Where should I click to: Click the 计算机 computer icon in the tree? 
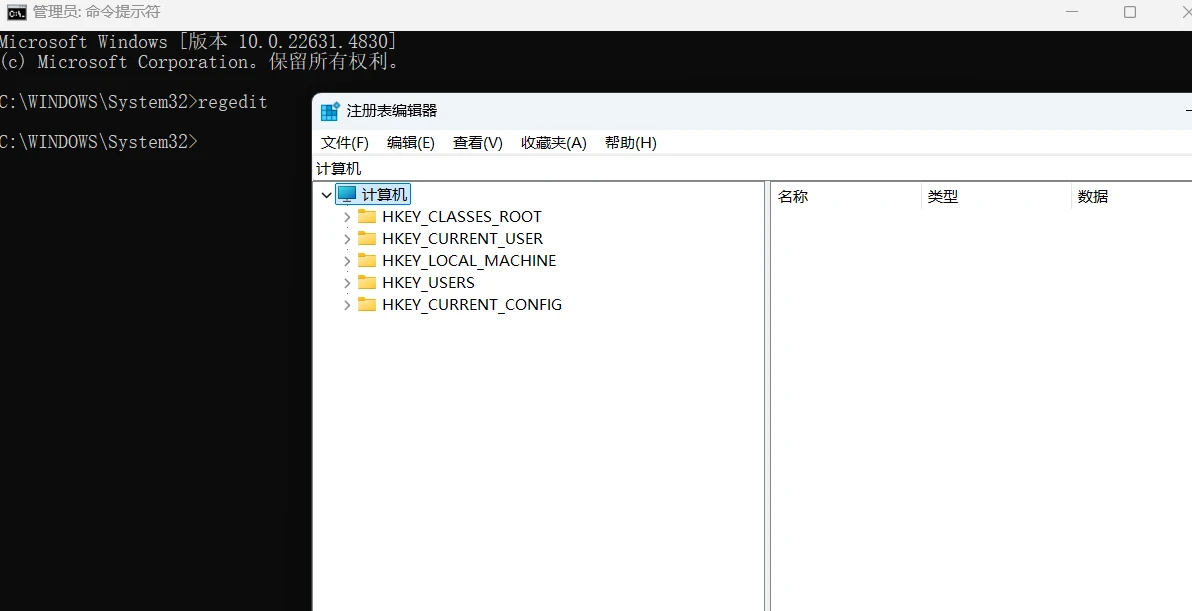tap(345, 193)
